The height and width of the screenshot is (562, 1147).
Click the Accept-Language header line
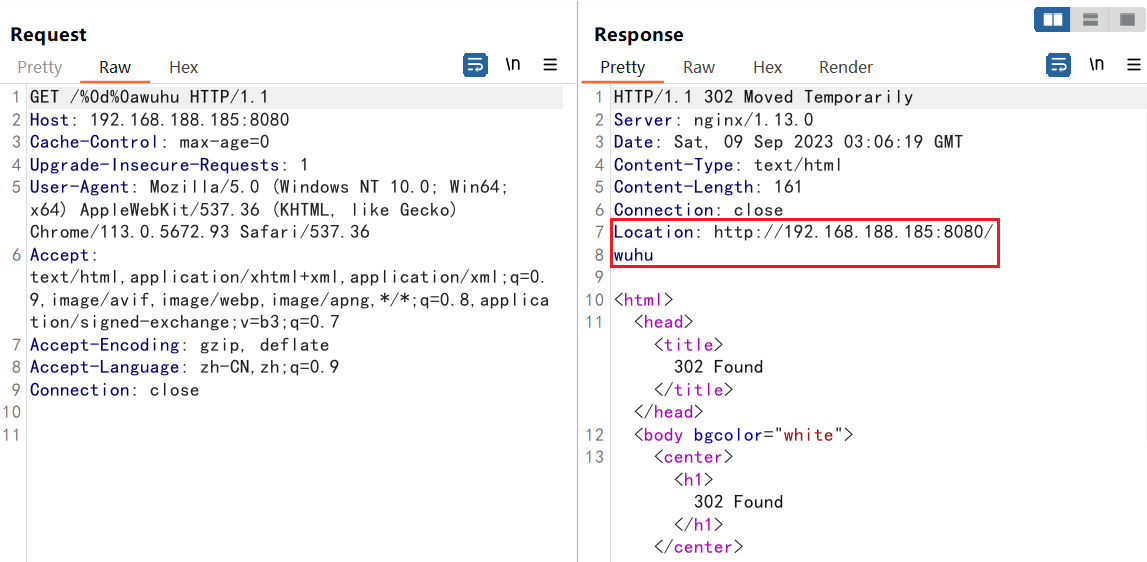coord(184,367)
